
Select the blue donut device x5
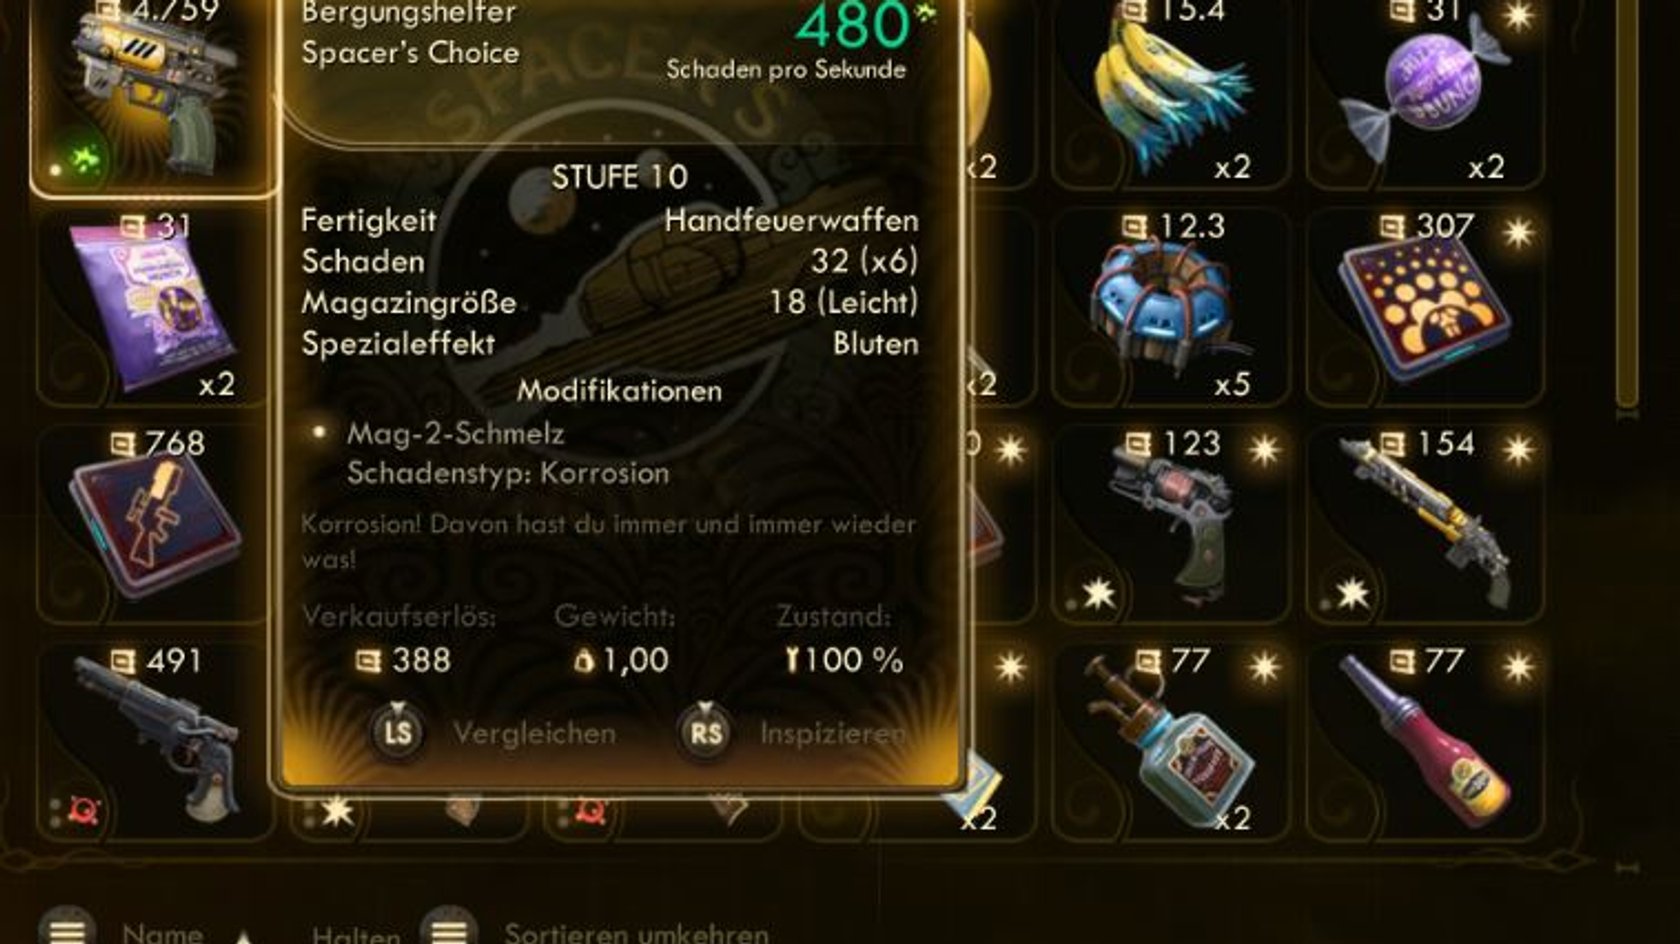point(1170,305)
